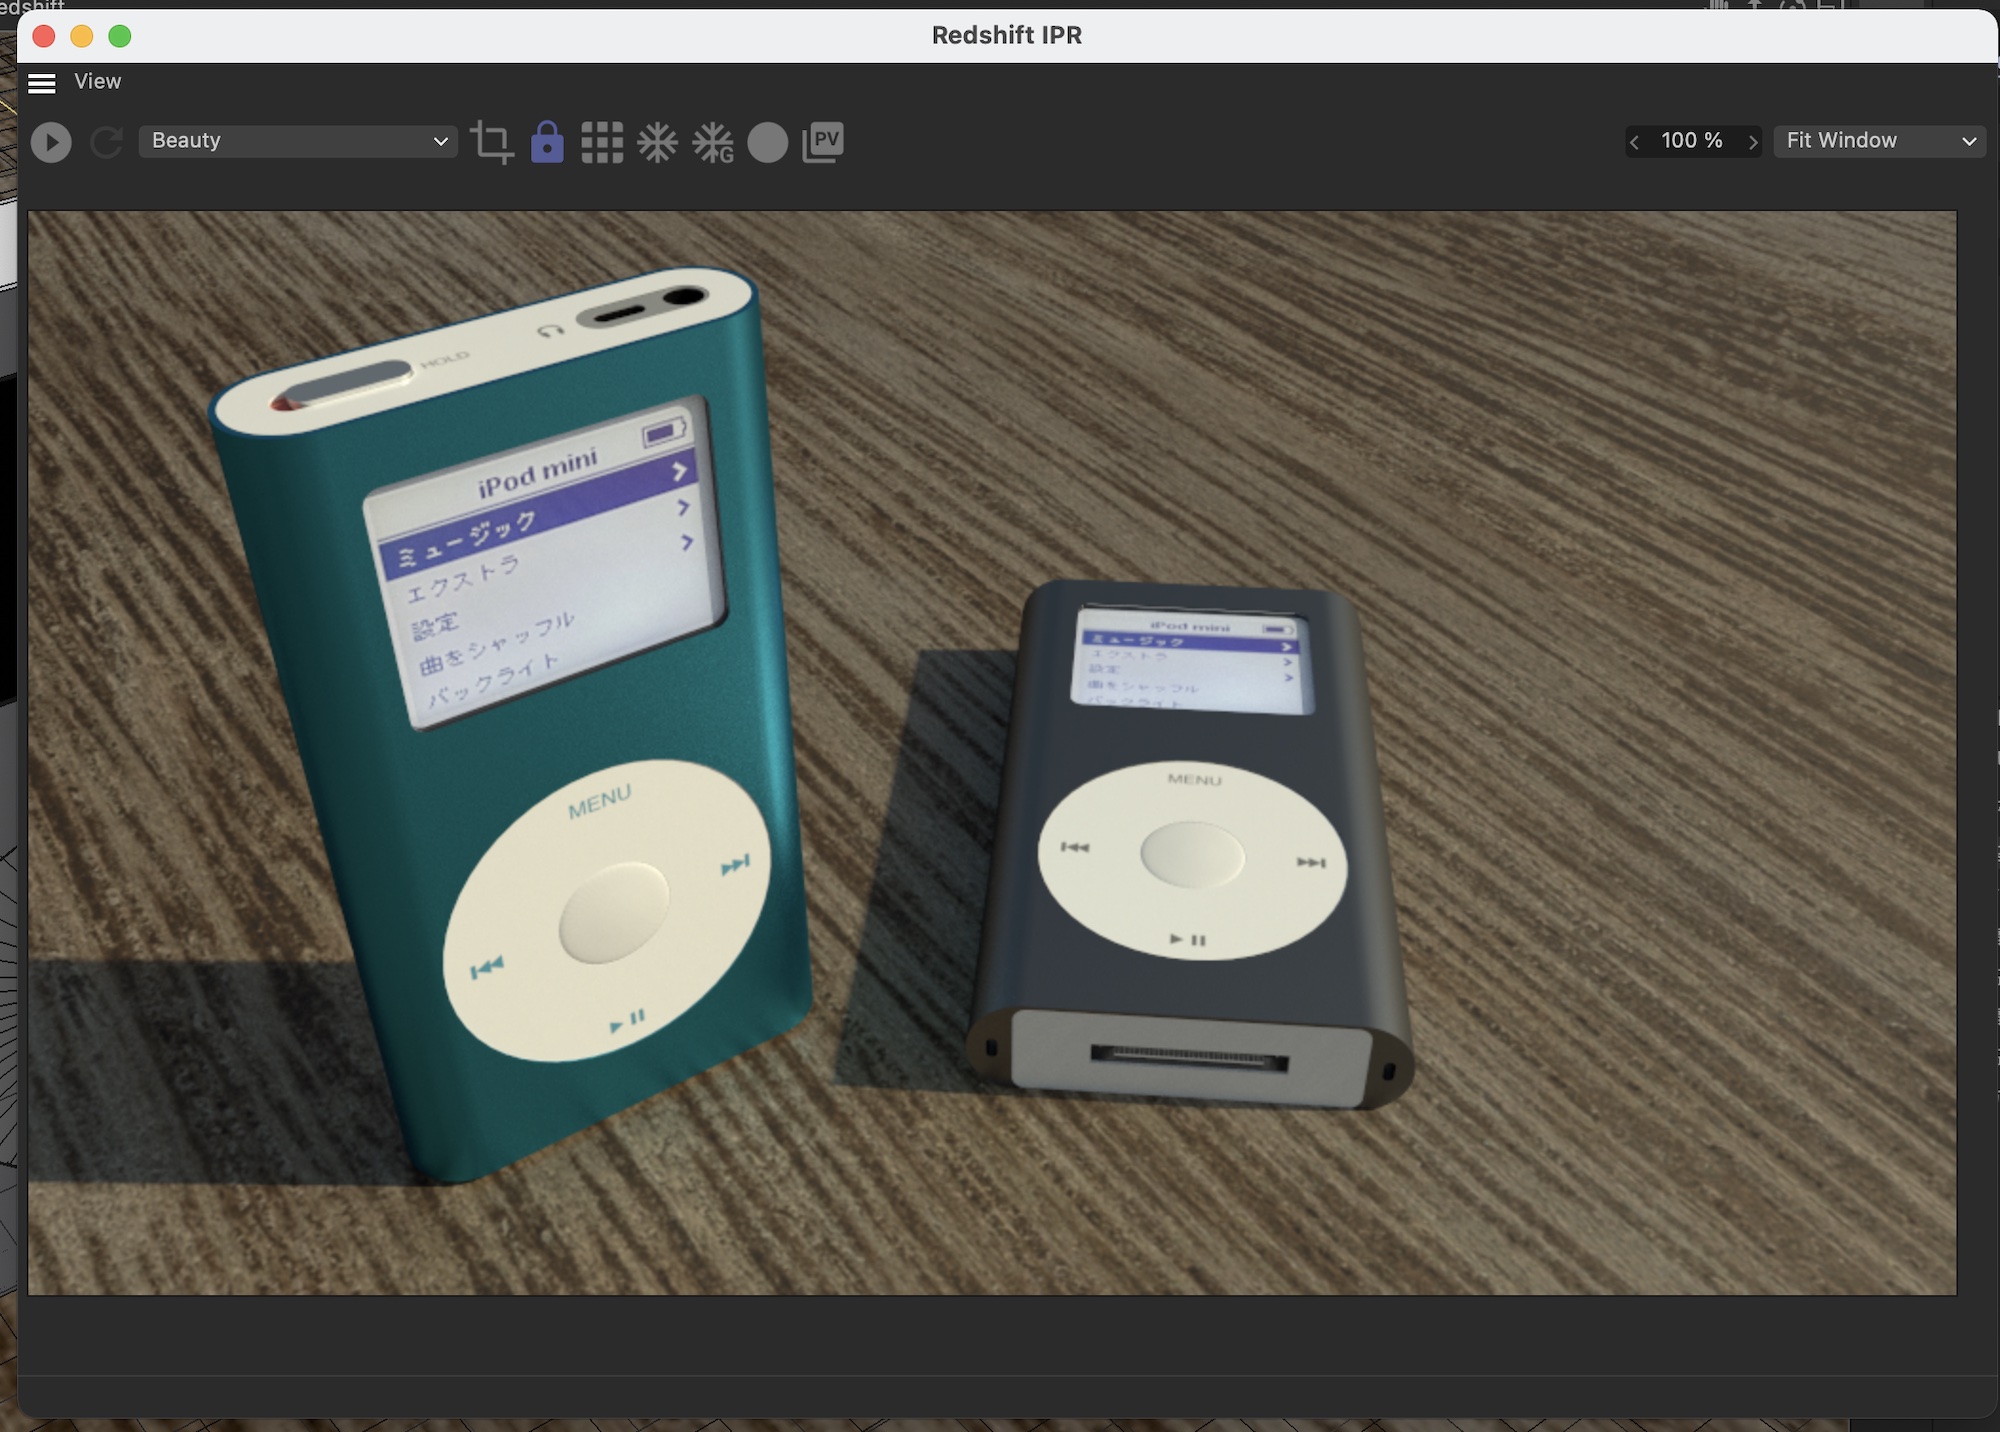
Task: Increase zoom with right arrow stepper
Action: coord(1753,142)
